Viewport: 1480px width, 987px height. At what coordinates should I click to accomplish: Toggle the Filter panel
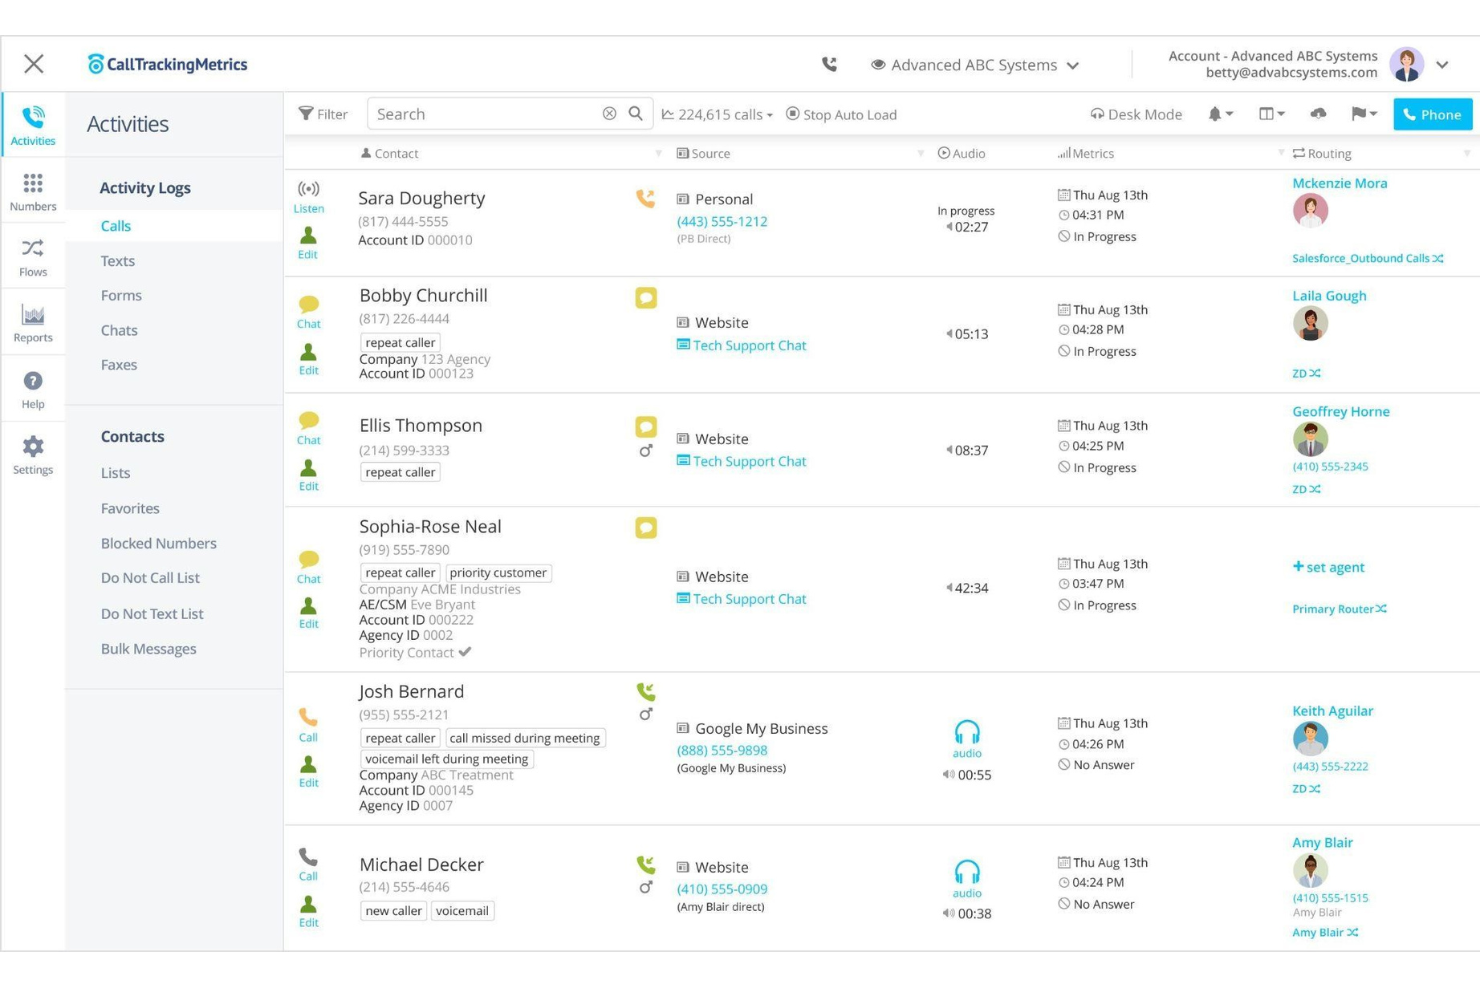coord(322,114)
